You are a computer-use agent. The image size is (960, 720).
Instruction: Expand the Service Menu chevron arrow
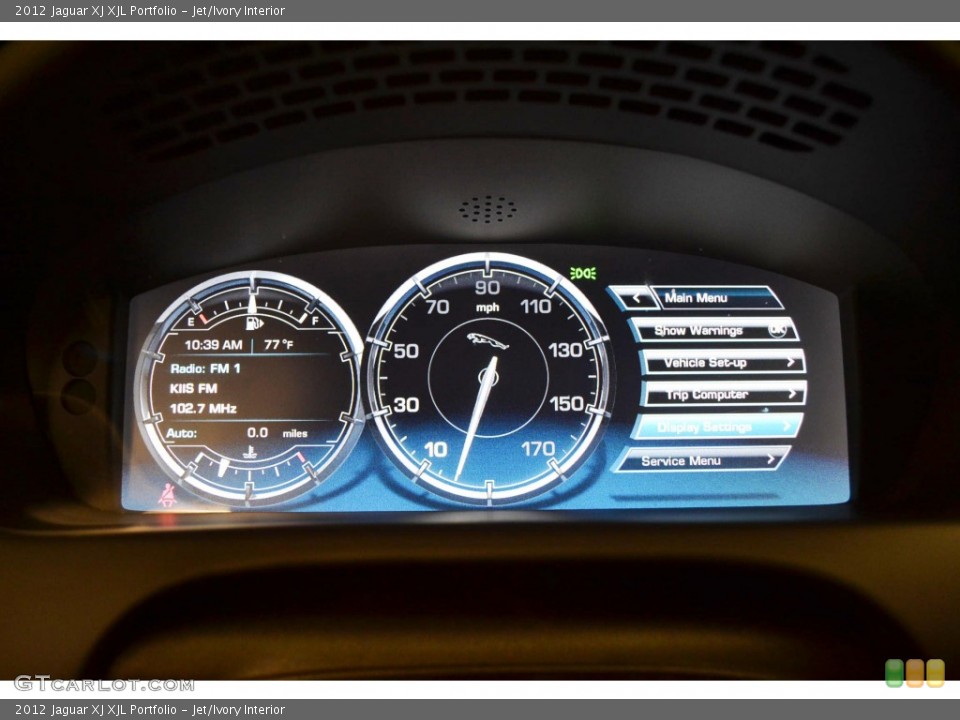[x=771, y=459]
